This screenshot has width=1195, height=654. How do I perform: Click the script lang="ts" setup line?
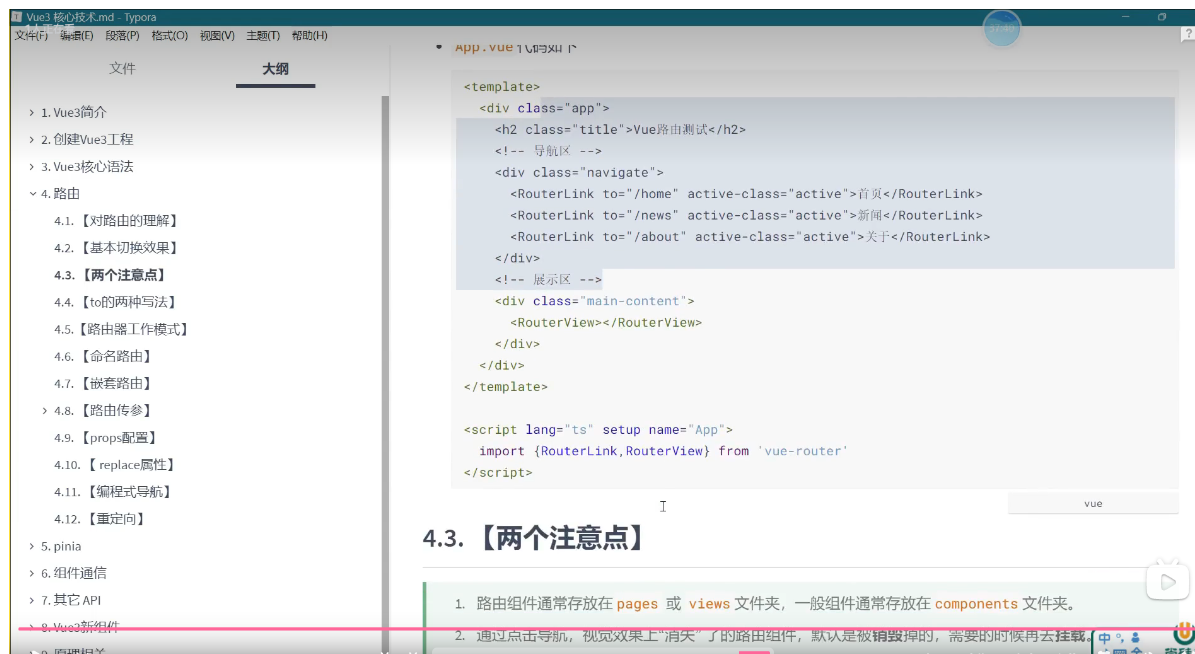(x=598, y=430)
